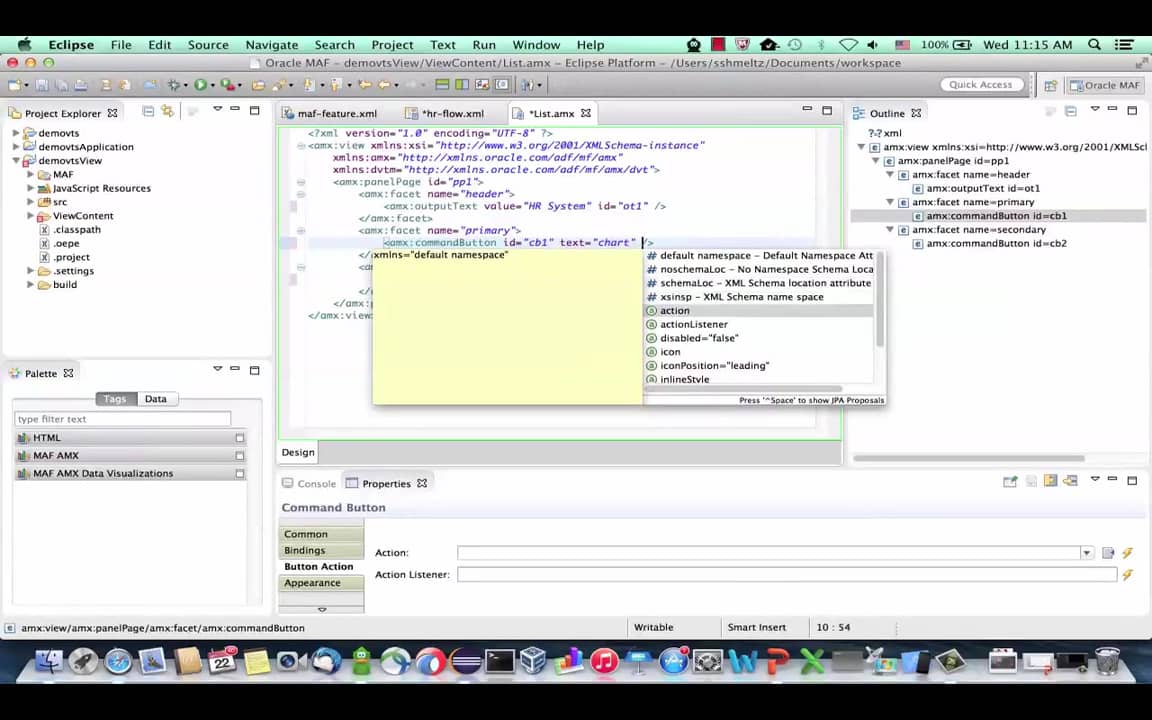Toggle the HTML palette drawer pin
The image size is (1152, 720).
[x=240, y=438]
